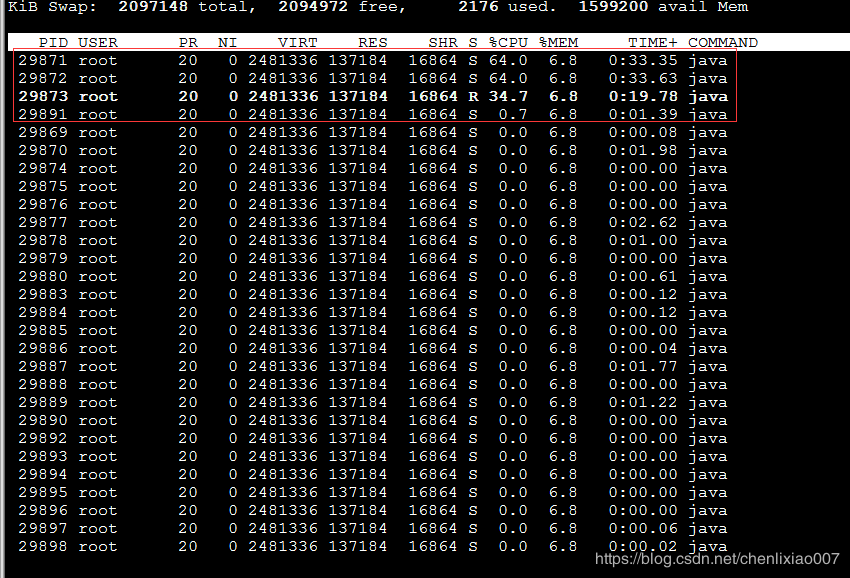Click the java command of PID 29871
The width and height of the screenshot is (850, 578).
[707, 60]
